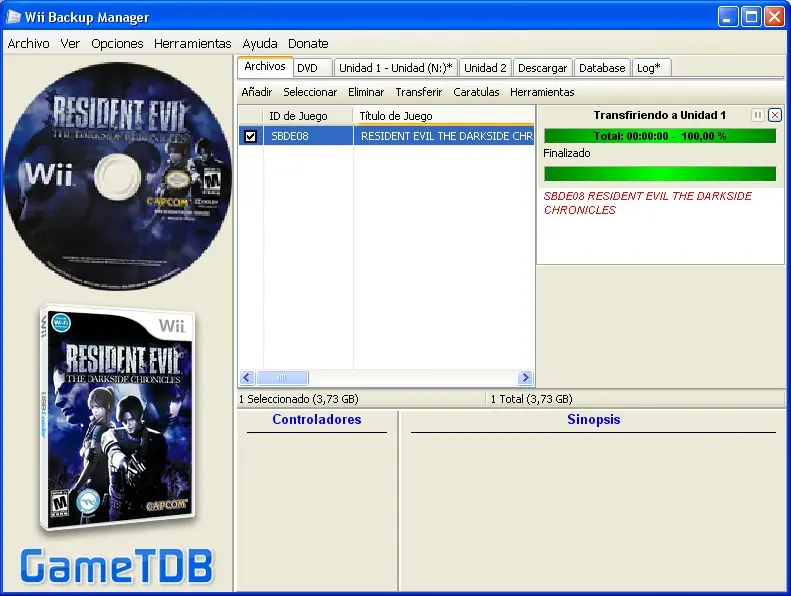Click the second green progress bar below Finalizado
791x596 pixels.
point(660,174)
